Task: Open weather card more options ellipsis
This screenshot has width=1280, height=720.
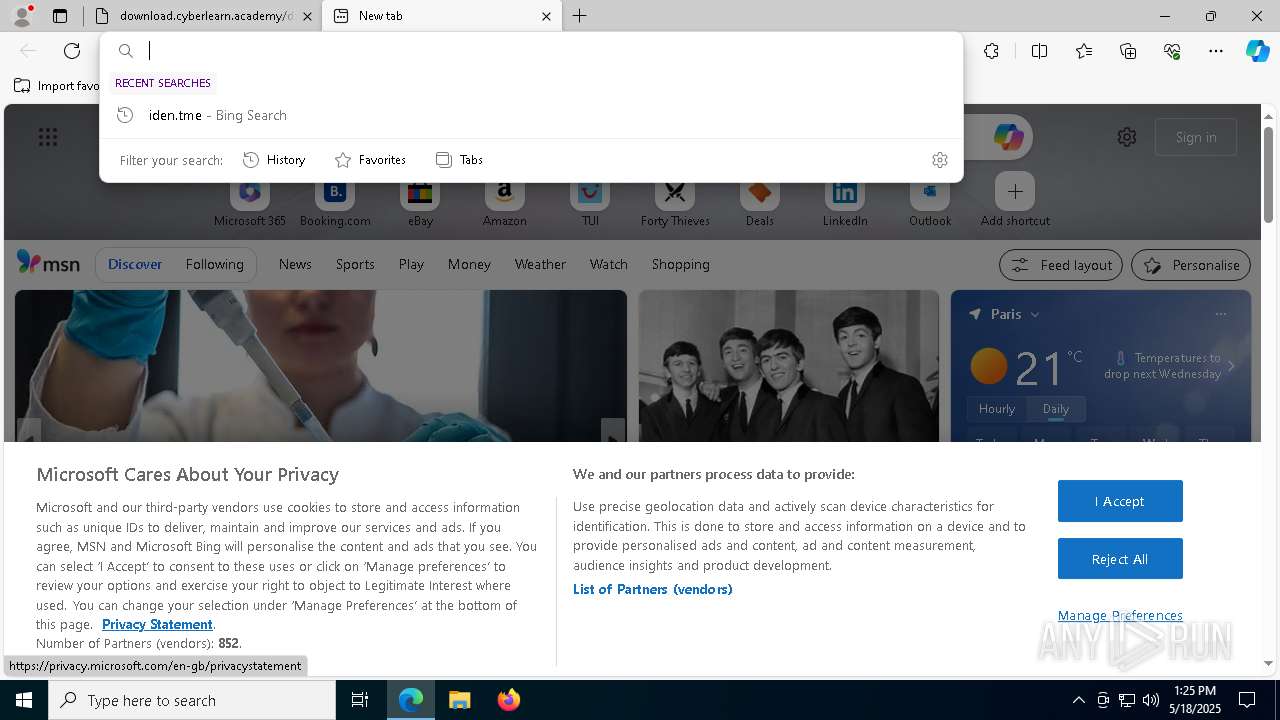Action: tap(1221, 314)
